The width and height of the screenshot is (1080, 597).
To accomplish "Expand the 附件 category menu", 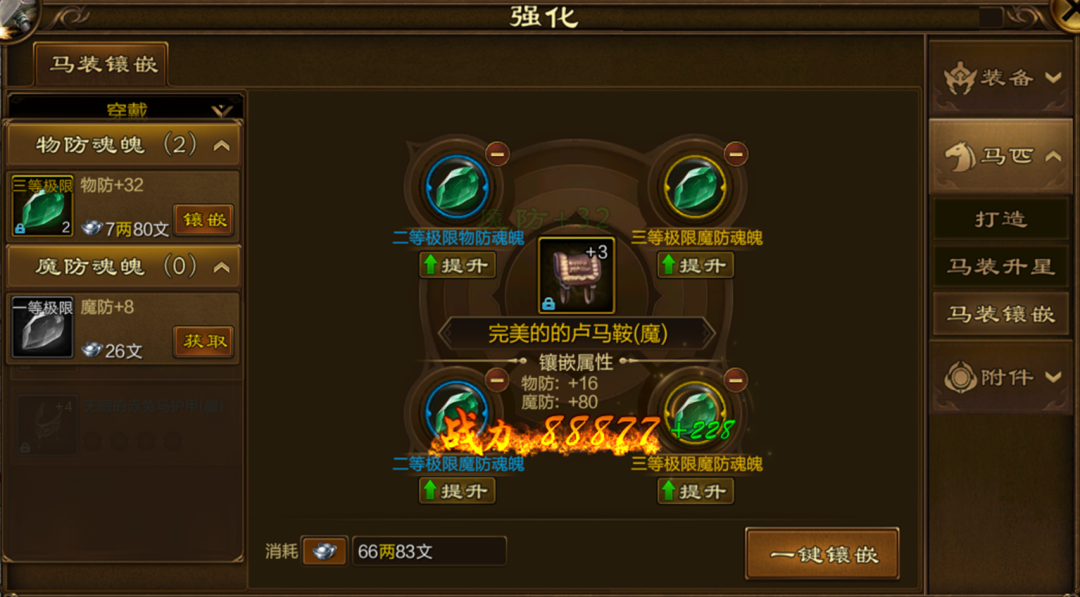I will [1001, 377].
